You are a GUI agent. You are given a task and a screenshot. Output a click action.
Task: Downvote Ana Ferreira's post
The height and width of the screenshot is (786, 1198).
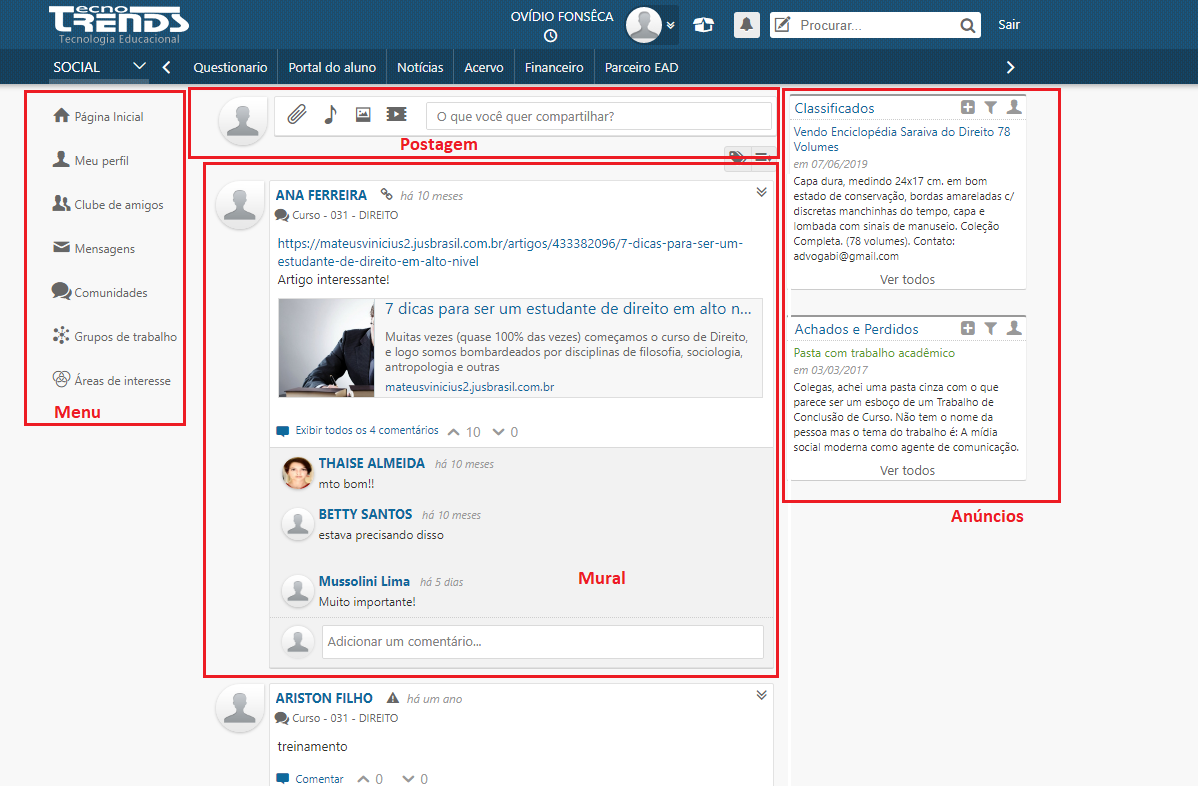point(498,432)
